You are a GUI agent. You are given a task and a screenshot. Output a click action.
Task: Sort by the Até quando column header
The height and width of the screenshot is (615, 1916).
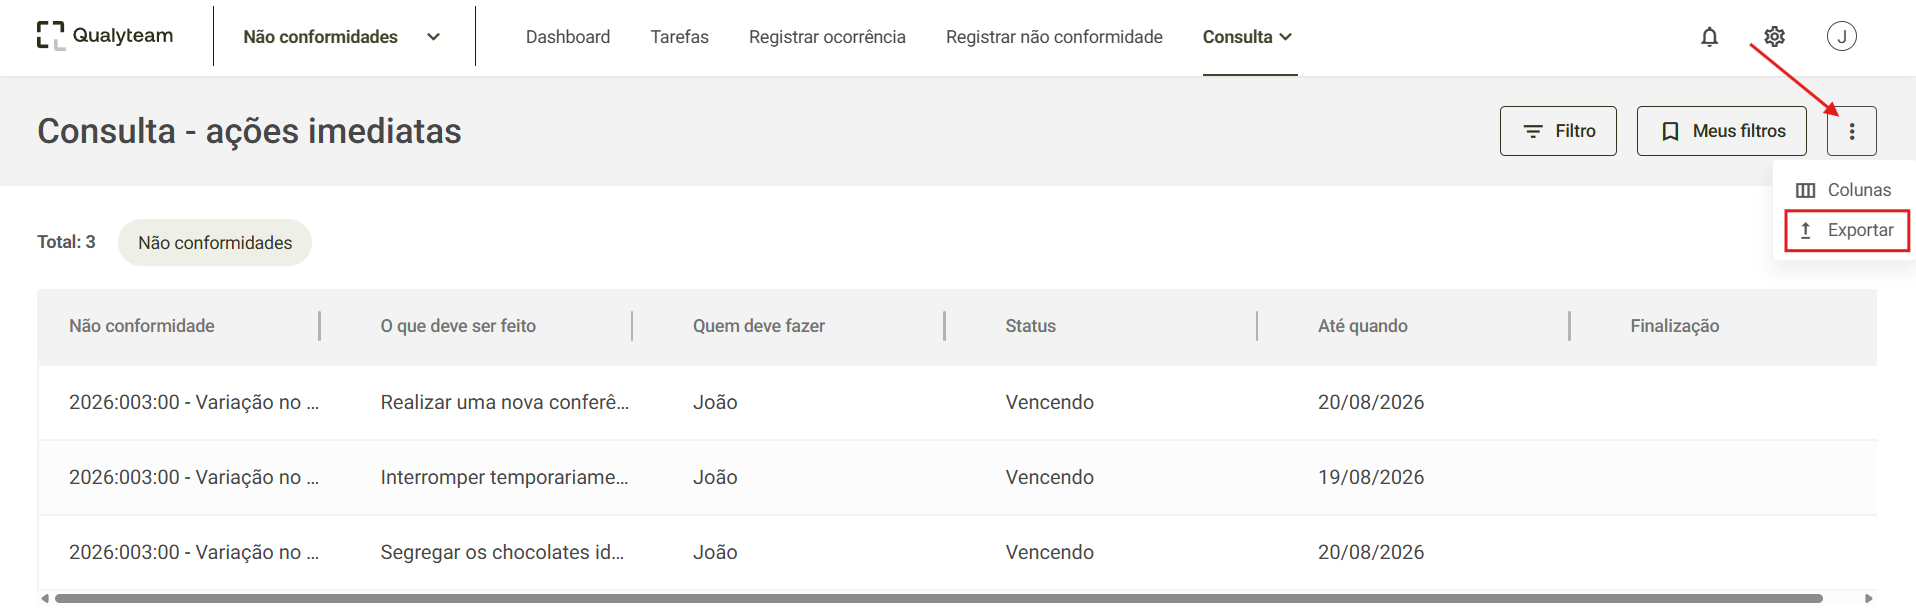[x=1362, y=326]
